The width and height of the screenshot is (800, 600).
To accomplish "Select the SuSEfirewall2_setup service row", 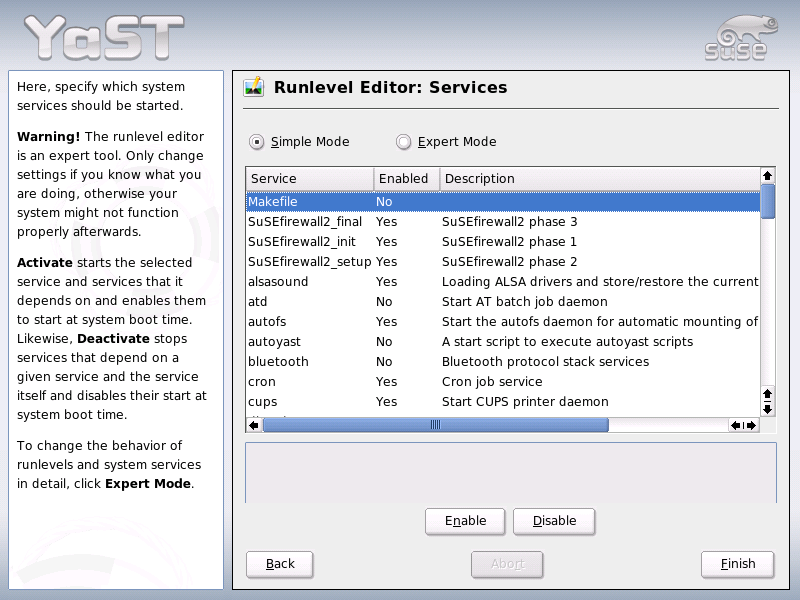I will (503, 261).
